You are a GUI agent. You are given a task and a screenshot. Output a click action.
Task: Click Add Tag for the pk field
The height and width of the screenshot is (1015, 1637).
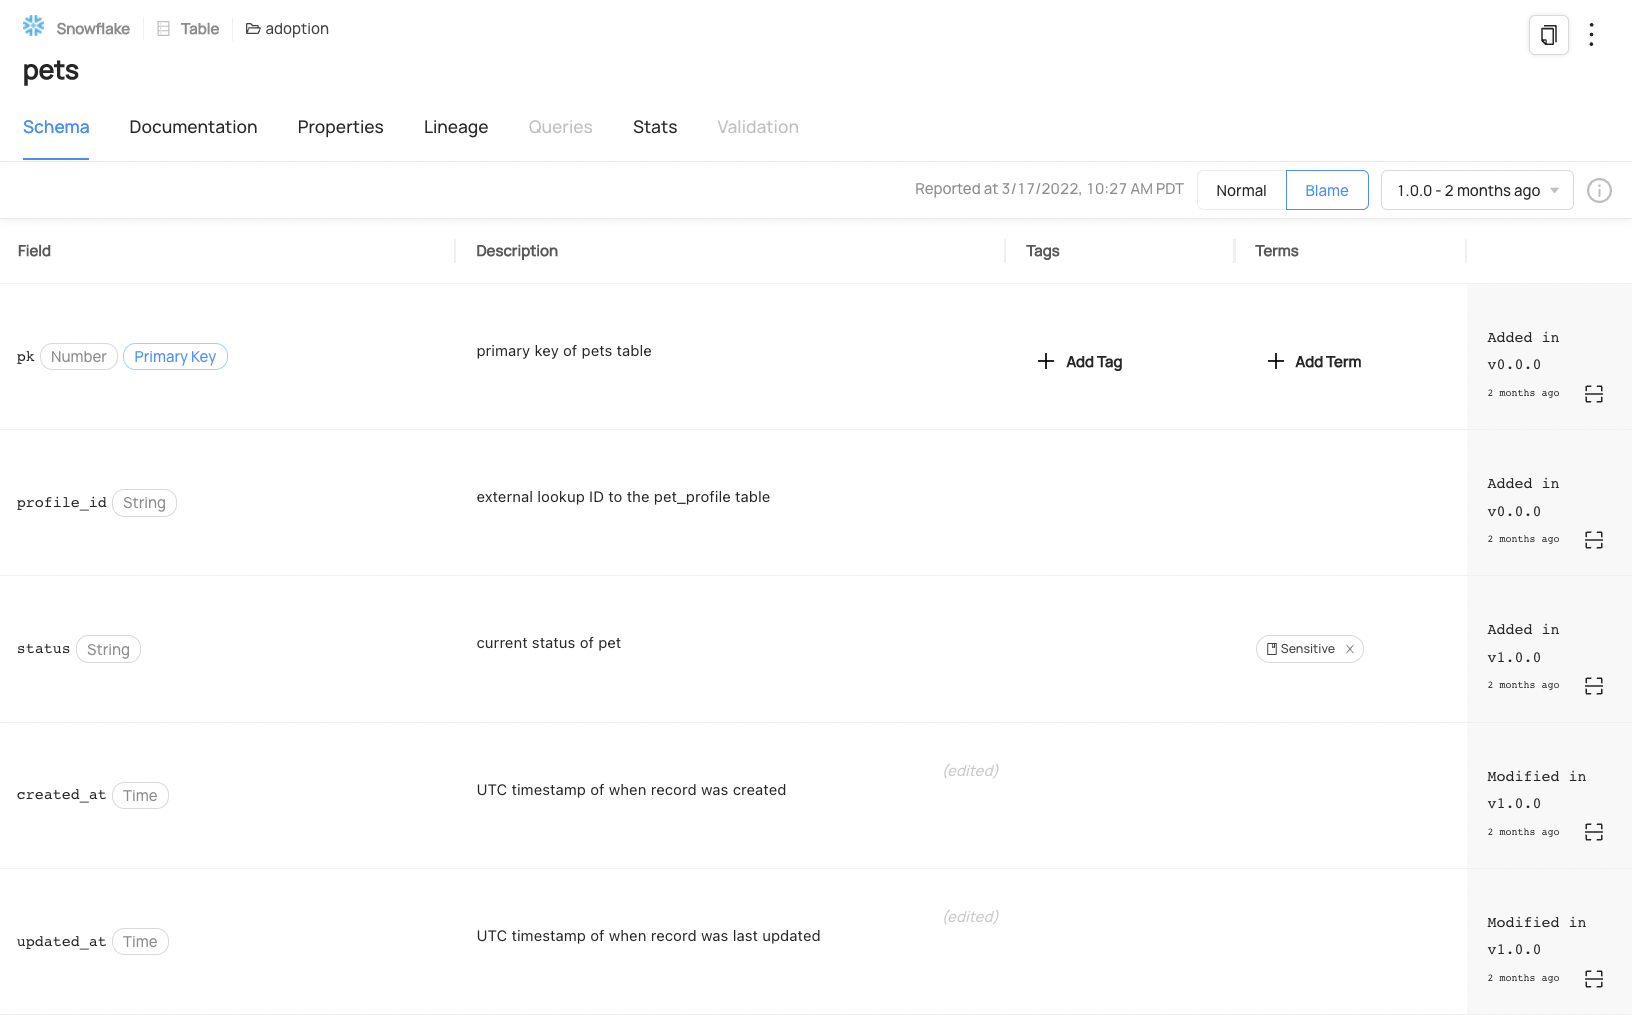[1080, 362]
